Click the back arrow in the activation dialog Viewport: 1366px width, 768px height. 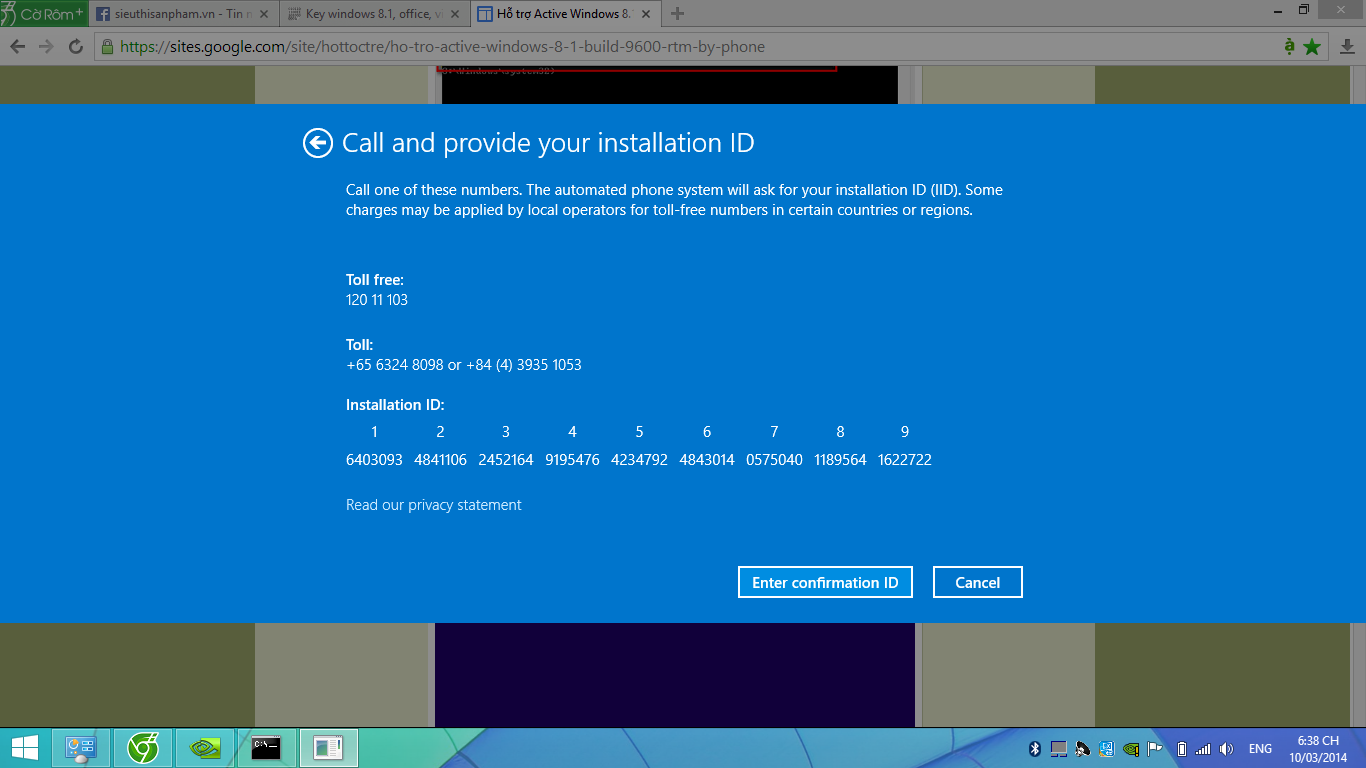point(317,144)
